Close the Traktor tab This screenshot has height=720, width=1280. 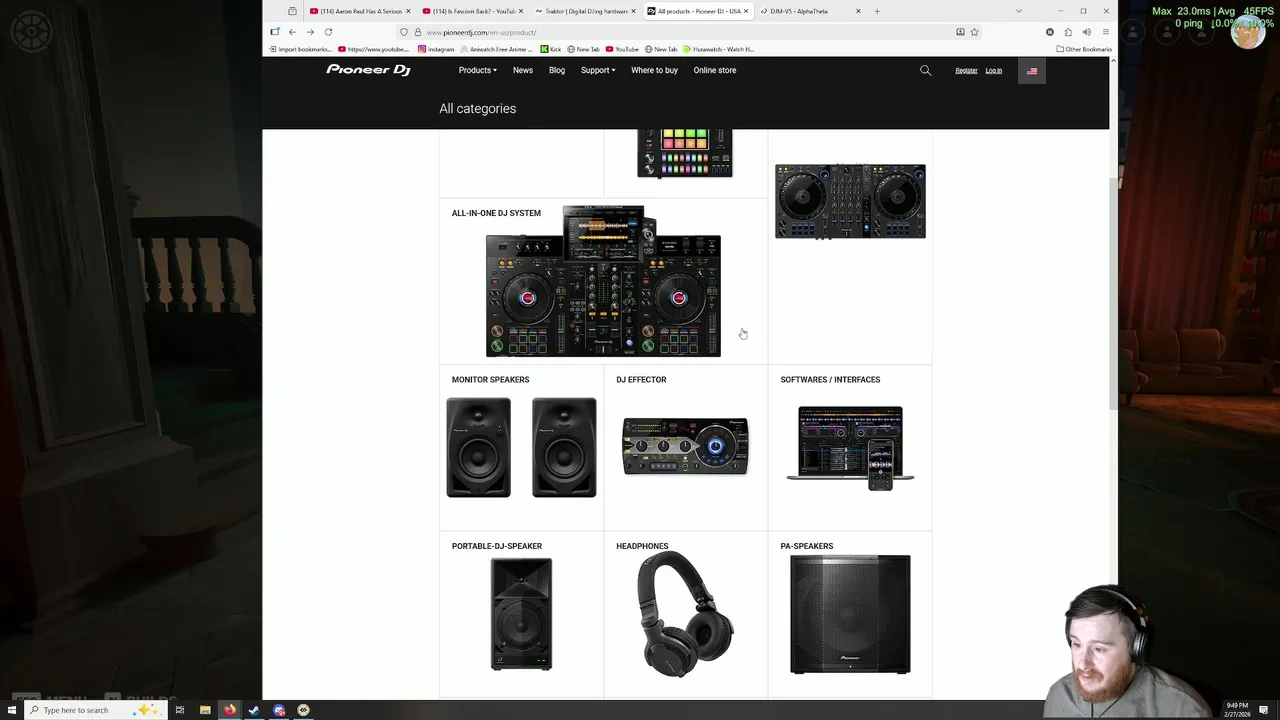[x=633, y=11]
